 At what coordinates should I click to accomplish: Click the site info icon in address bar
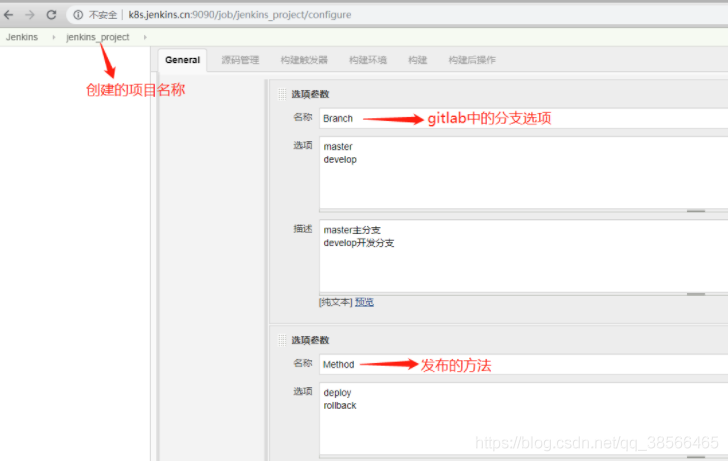pyautogui.click(x=78, y=15)
